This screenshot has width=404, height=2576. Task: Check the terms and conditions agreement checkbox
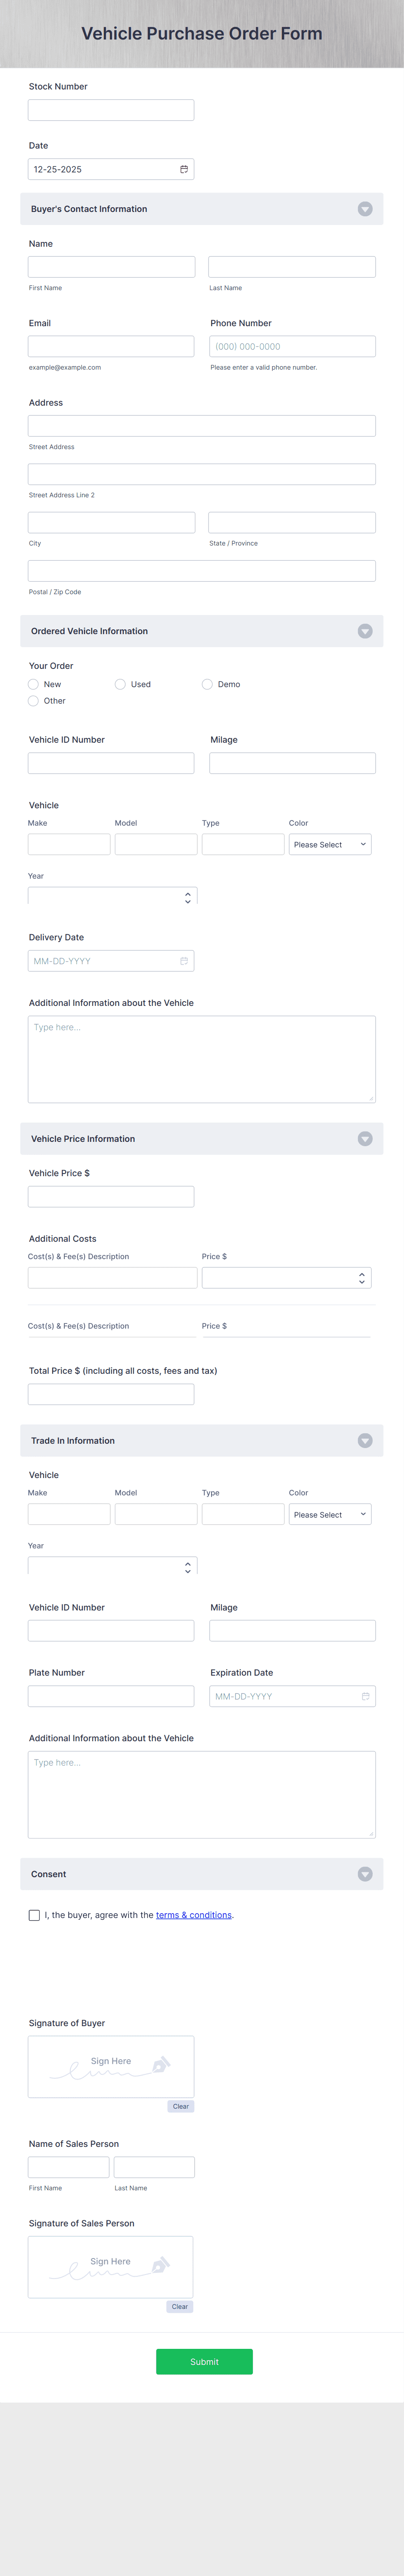coord(34,1914)
